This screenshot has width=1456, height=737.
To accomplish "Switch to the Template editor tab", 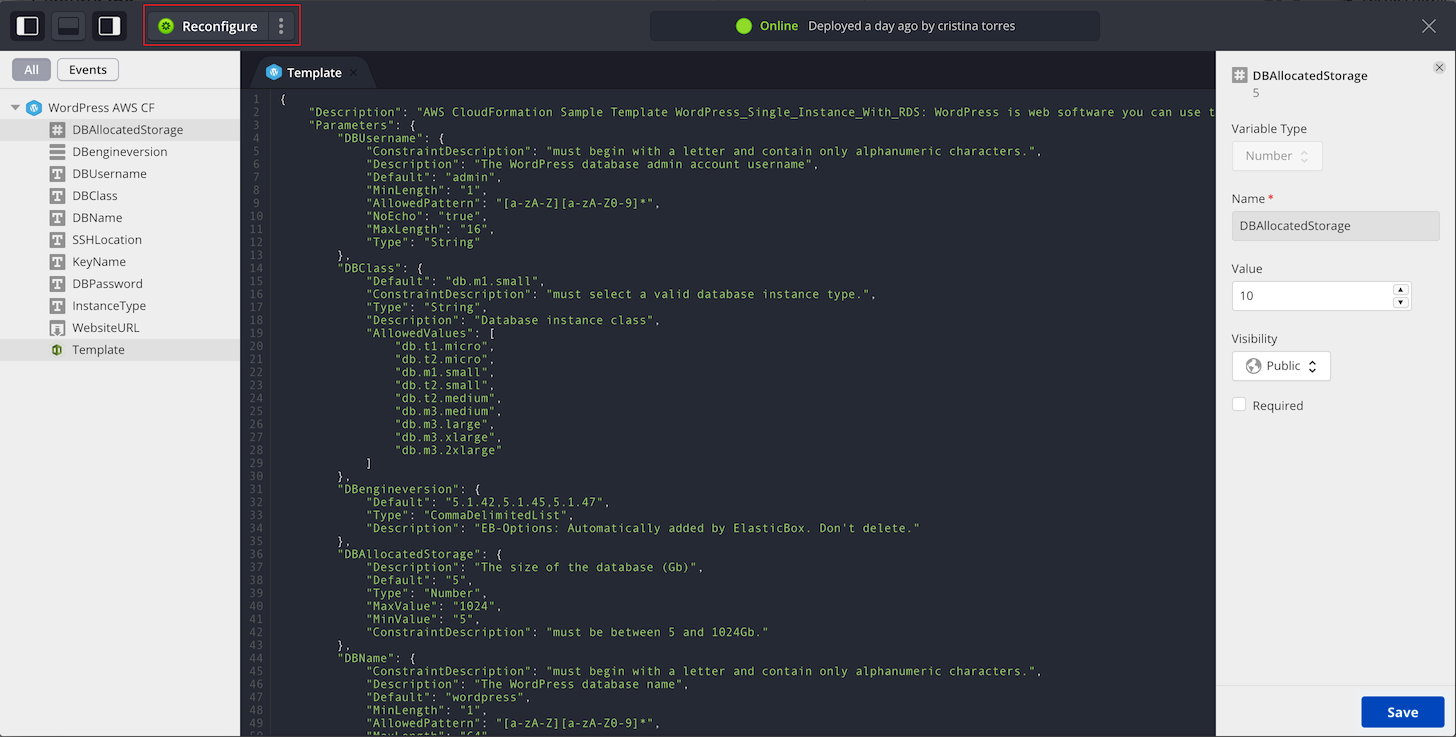I will click(x=314, y=72).
